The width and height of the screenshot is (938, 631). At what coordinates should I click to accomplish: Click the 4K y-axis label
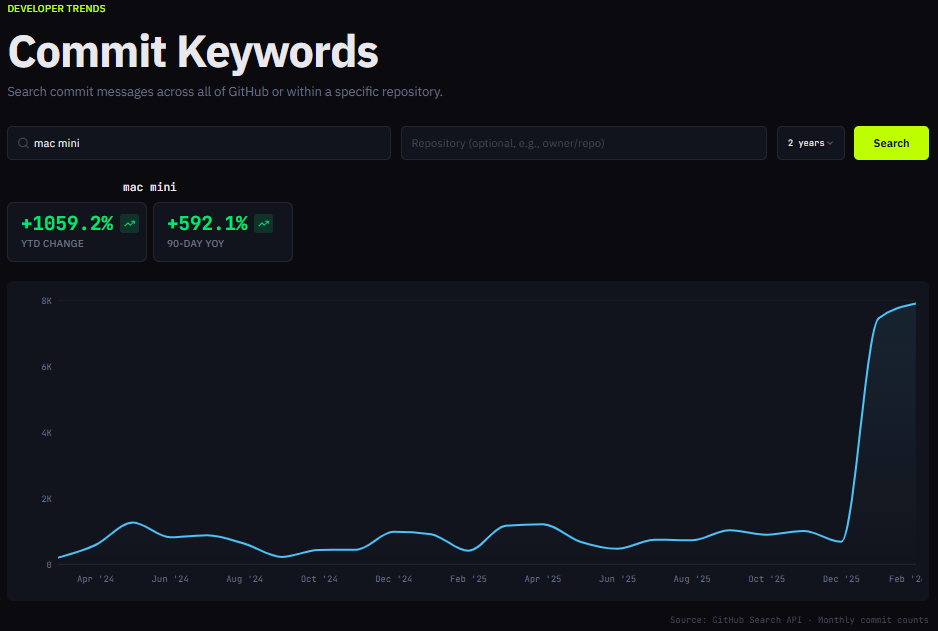pos(47,432)
